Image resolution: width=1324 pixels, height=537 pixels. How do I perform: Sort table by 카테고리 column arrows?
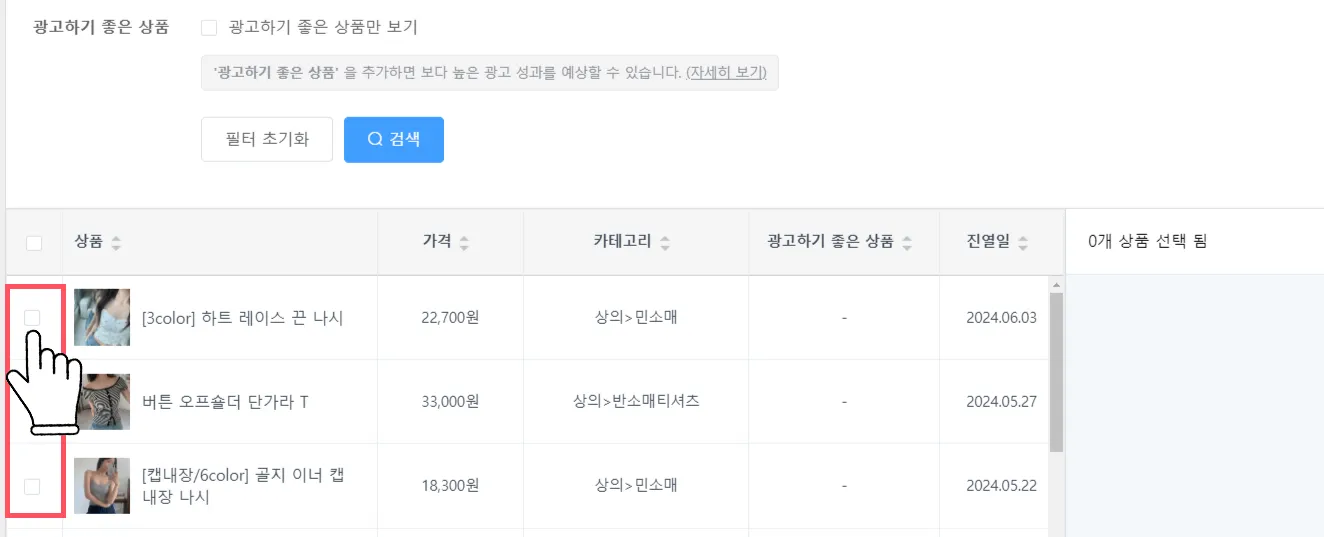click(665, 243)
